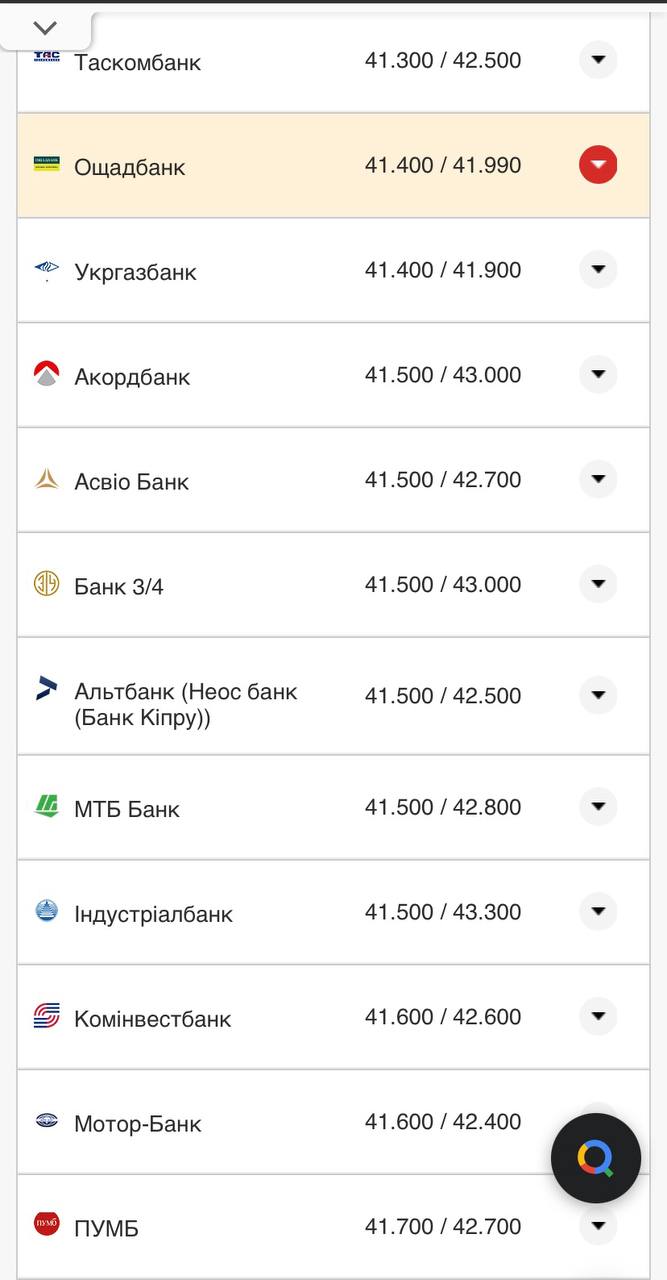Click the Укргазбанк logo icon
The height and width of the screenshot is (1280, 667).
(46, 269)
